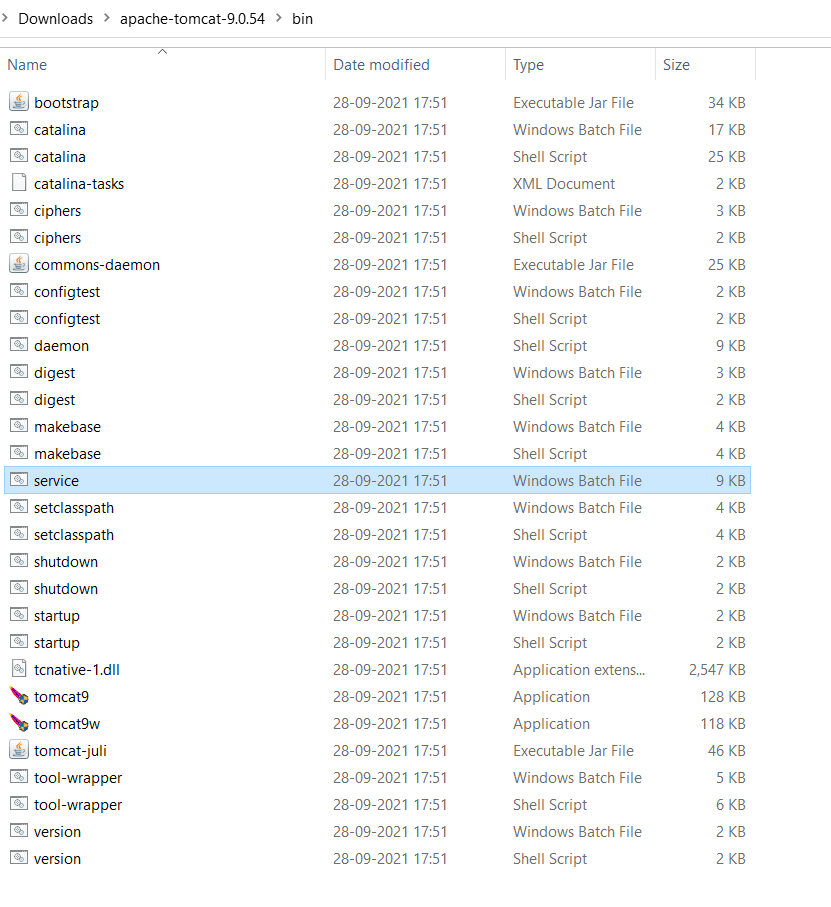The image size is (831, 907).
Task: Click the tool-wrapper Shell Script icon
Action: (19, 804)
